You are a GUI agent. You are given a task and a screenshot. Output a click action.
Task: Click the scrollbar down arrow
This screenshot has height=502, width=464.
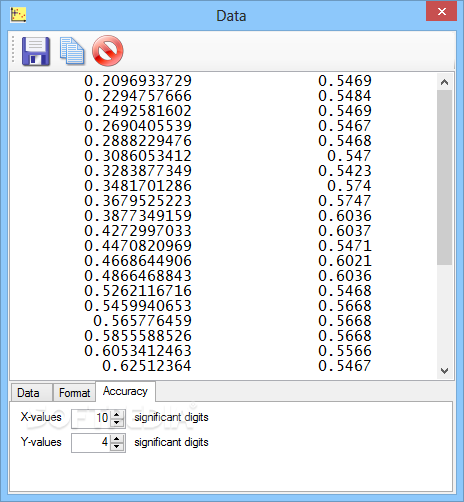point(444,371)
